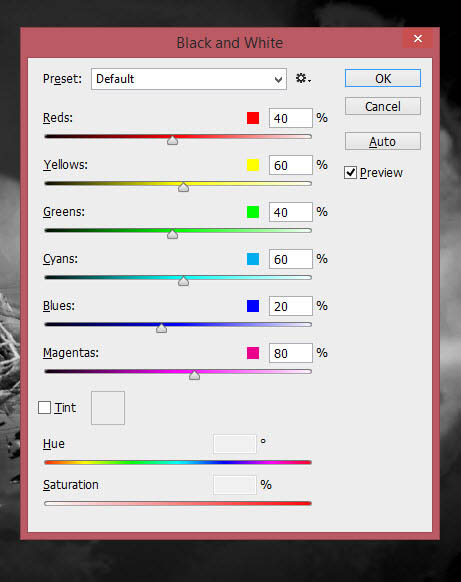Click the magenta swatch beside Magentas
Viewport: 461px width, 582px height.
tap(253, 353)
